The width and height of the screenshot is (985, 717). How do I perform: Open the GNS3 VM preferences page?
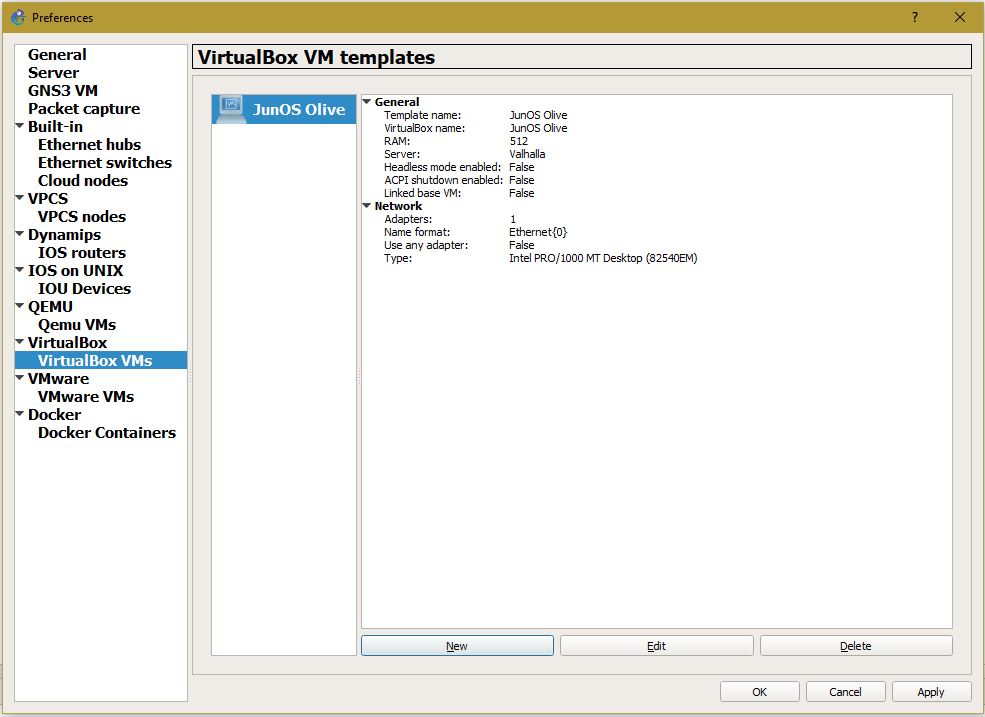(63, 90)
